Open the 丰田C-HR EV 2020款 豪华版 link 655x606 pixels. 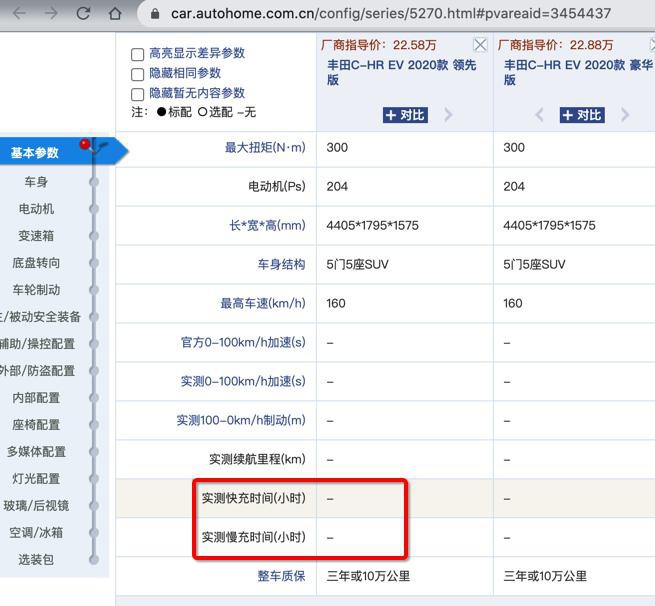point(578,72)
